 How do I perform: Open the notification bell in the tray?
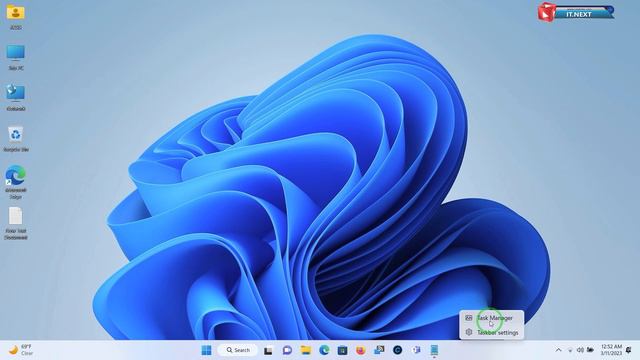[629, 350]
